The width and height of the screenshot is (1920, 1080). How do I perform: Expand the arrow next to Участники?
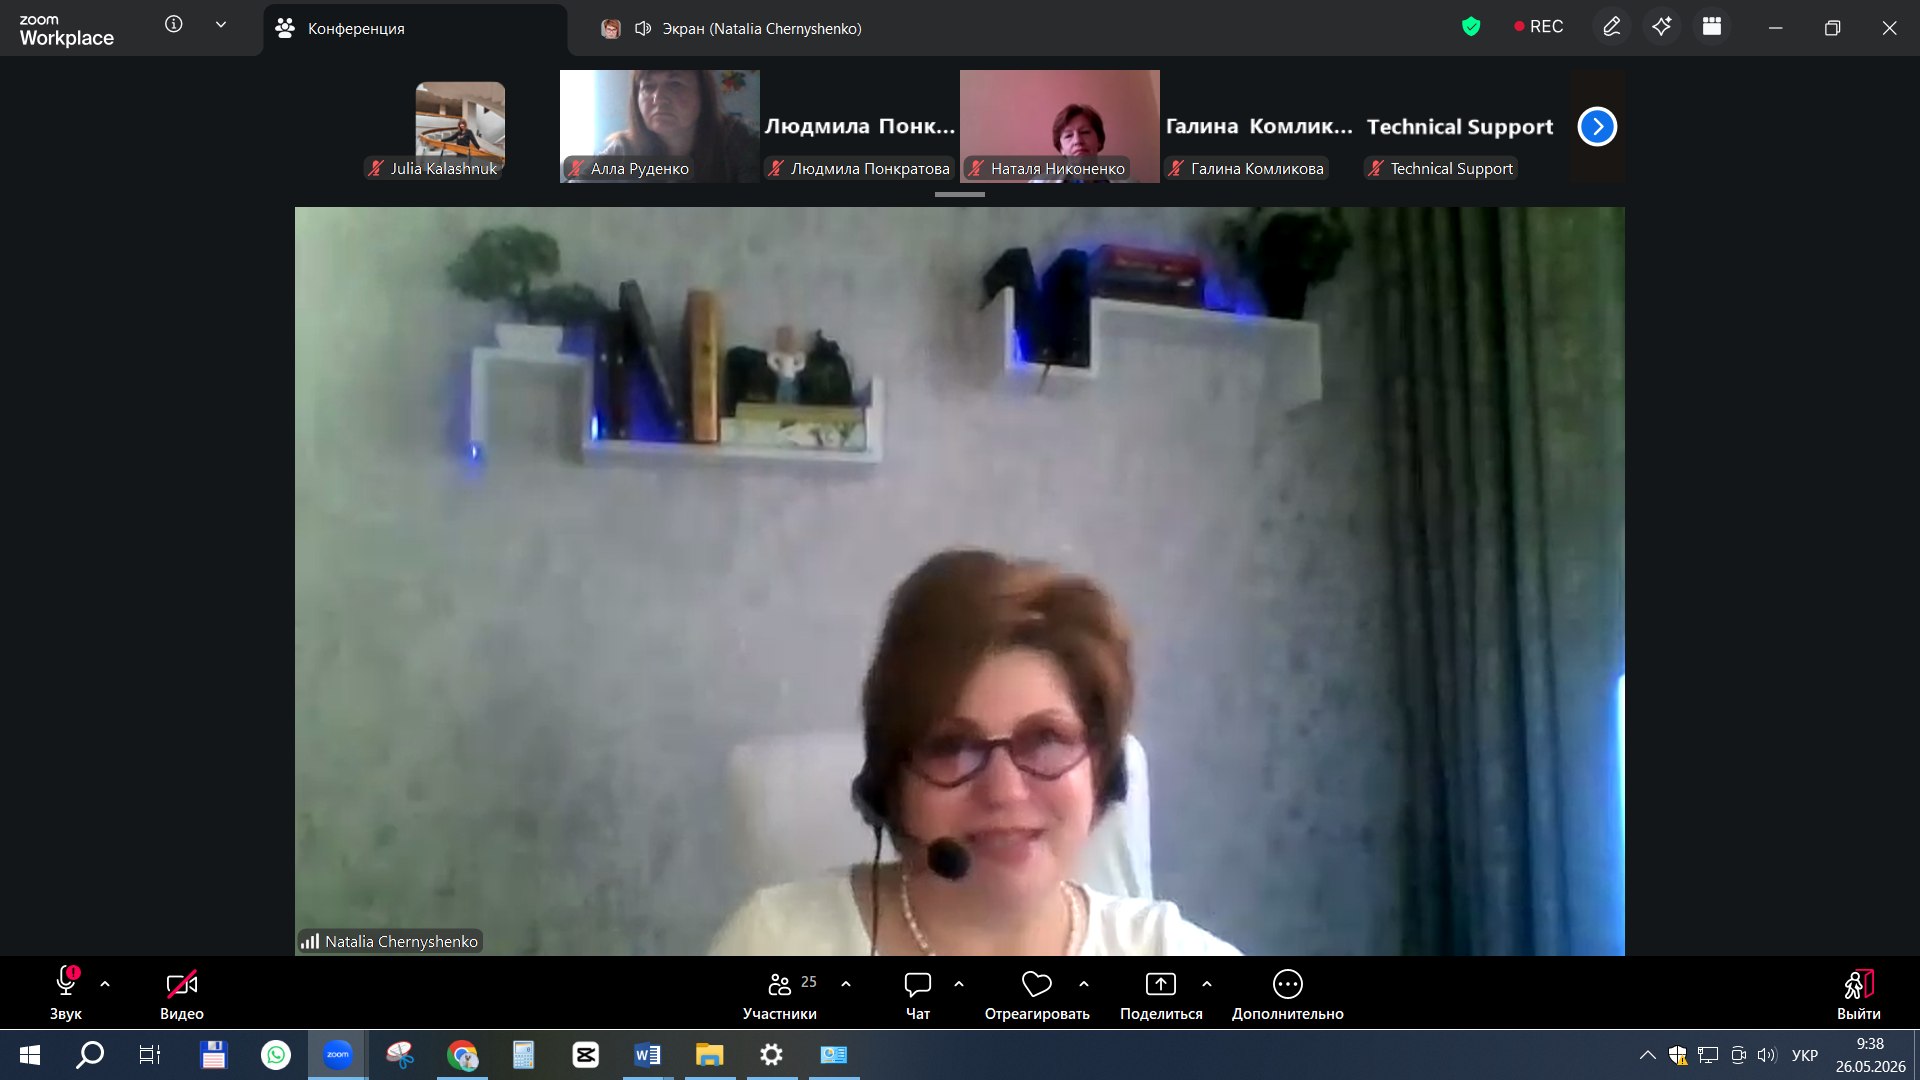[x=846, y=984]
